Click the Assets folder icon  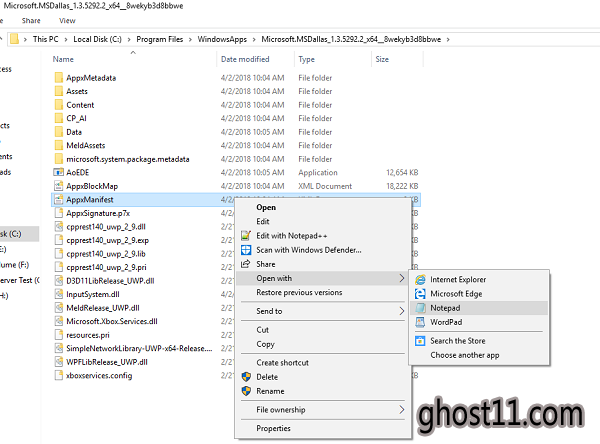coord(59,91)
